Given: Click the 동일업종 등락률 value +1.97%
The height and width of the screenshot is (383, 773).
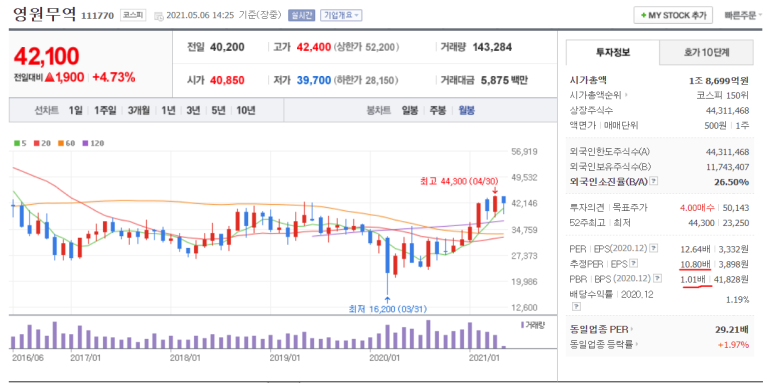Looking at the screenshot, I should click(735, 344).
